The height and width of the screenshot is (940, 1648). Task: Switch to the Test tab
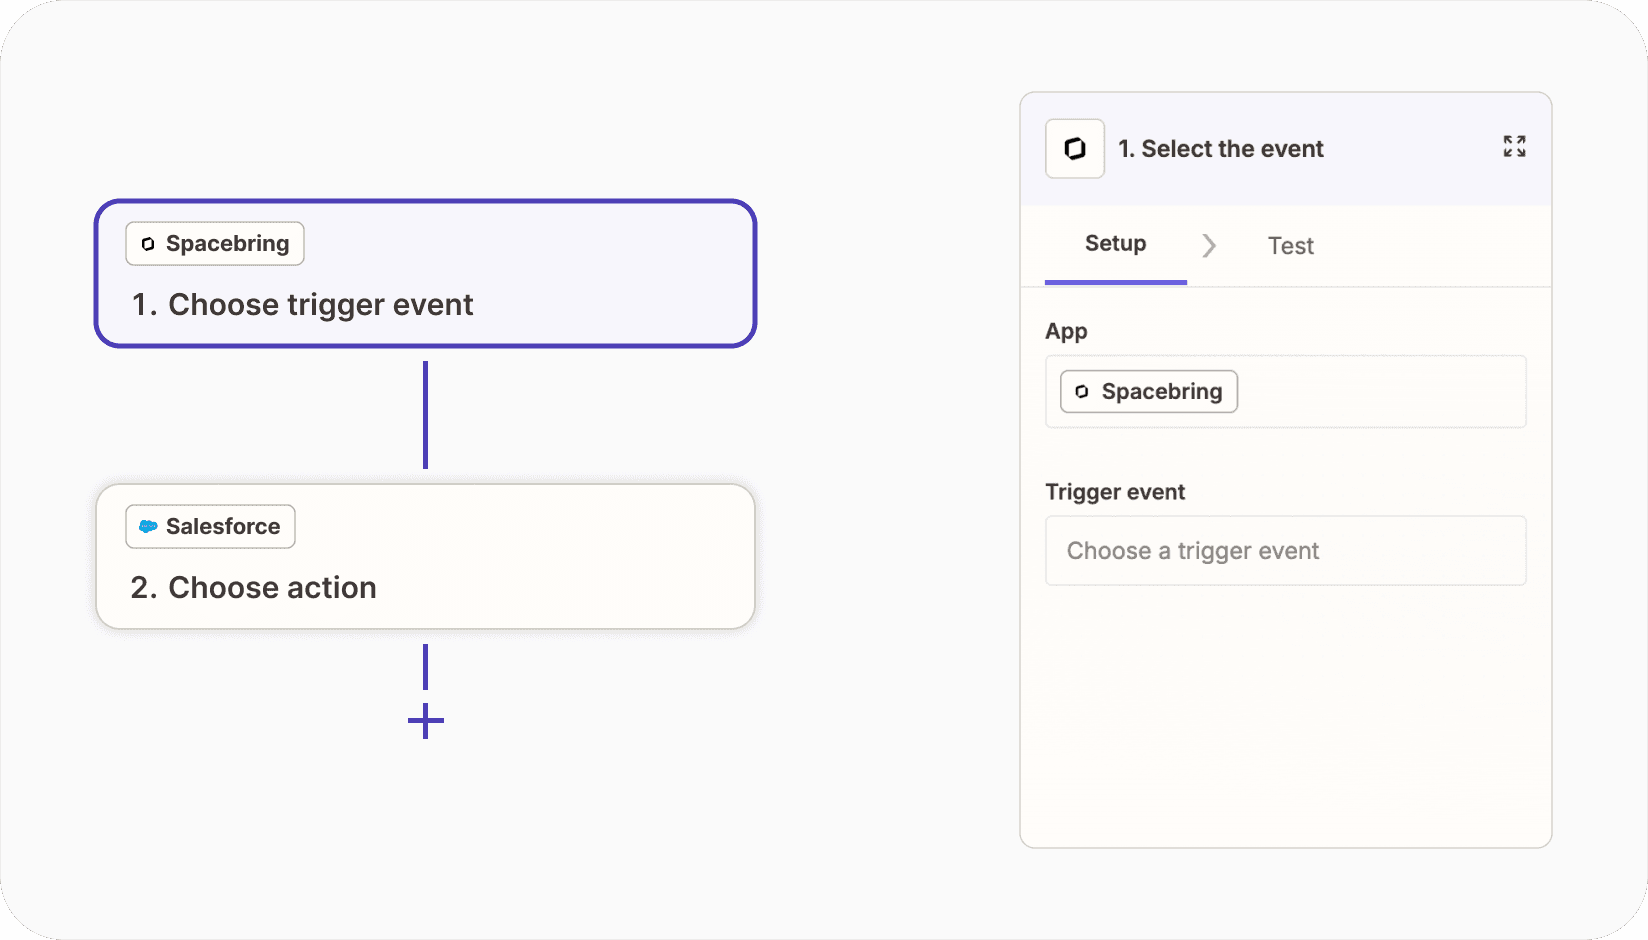tap(1290, 246)
